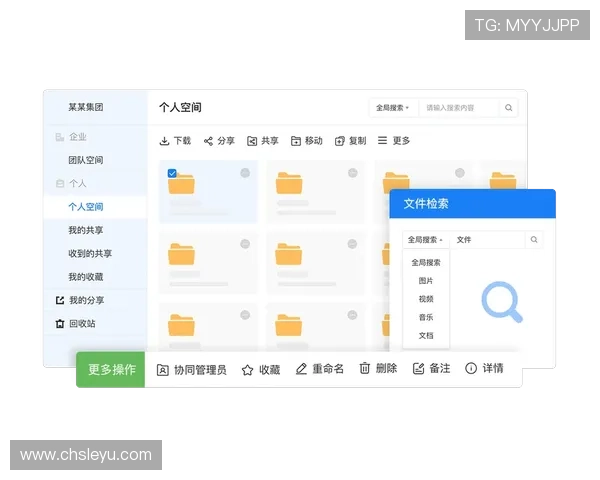Viewport: 600px width, 480px height.
Task: Click the 删除 trash icon
Action: point(365,368)
